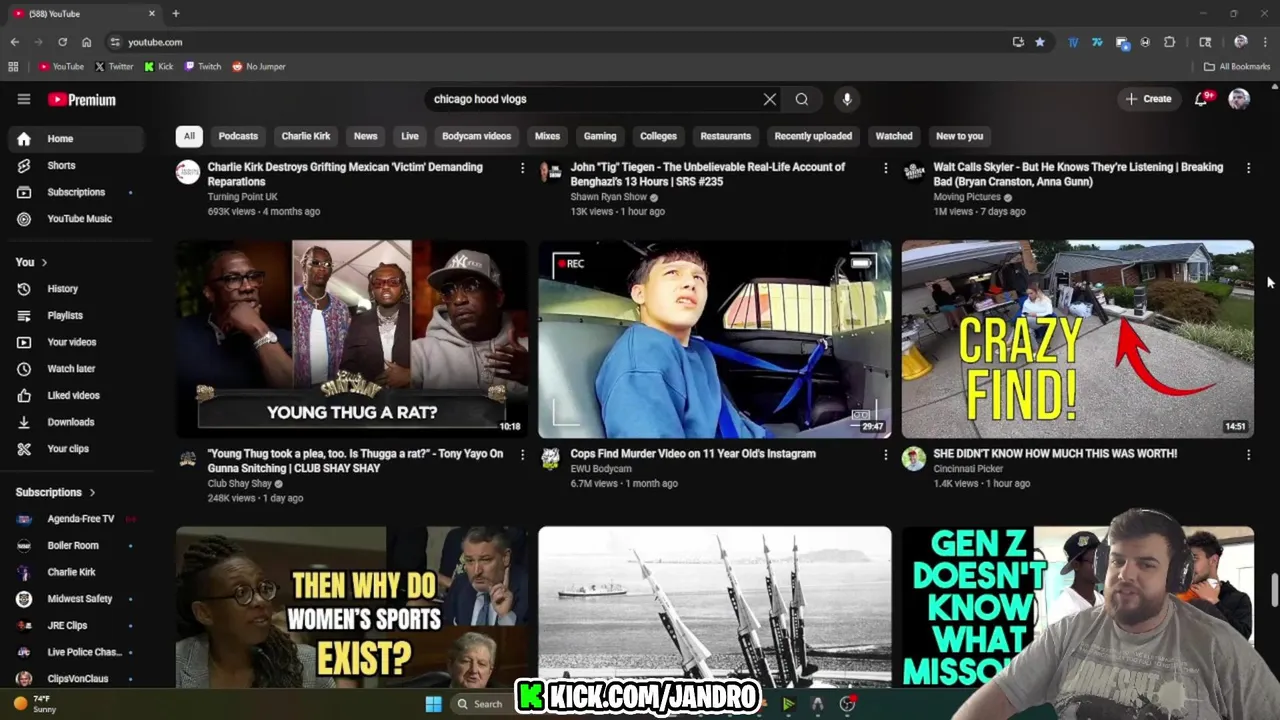
Task: Select the Mixes filter chip
Action: pos(547,136)
